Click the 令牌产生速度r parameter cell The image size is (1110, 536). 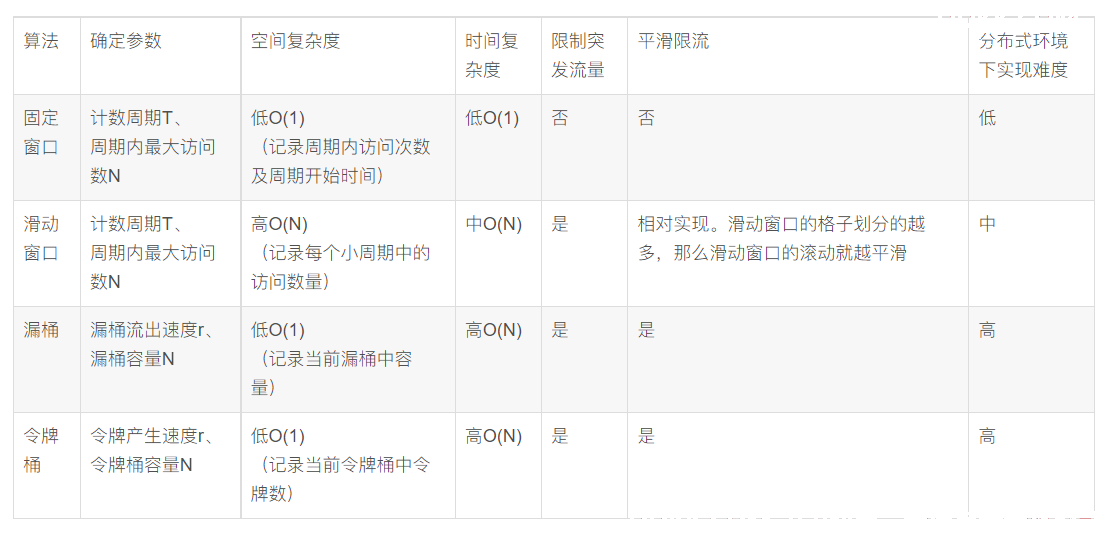point(161,465)
